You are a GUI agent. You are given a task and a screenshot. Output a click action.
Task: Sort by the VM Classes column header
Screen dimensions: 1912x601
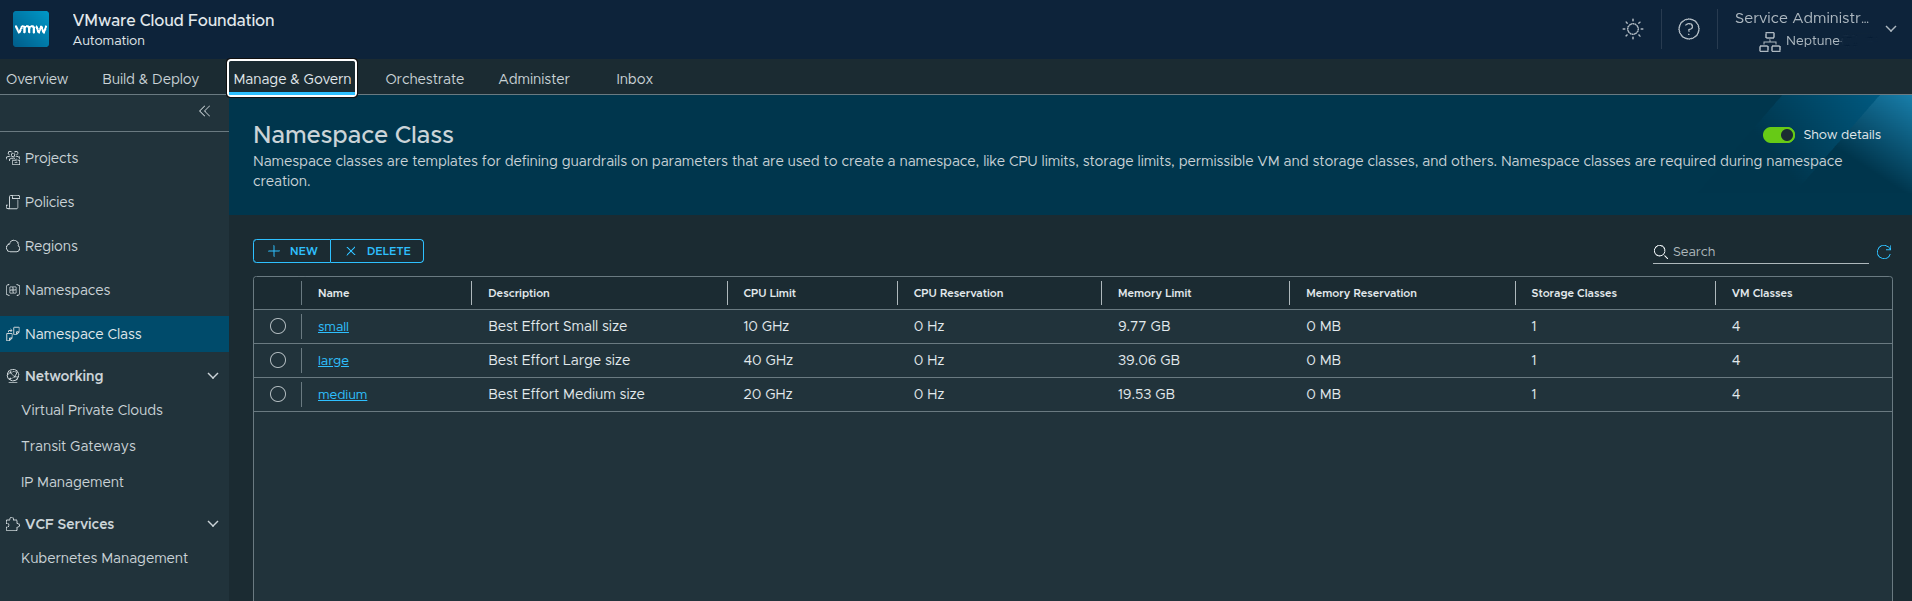1762,293
